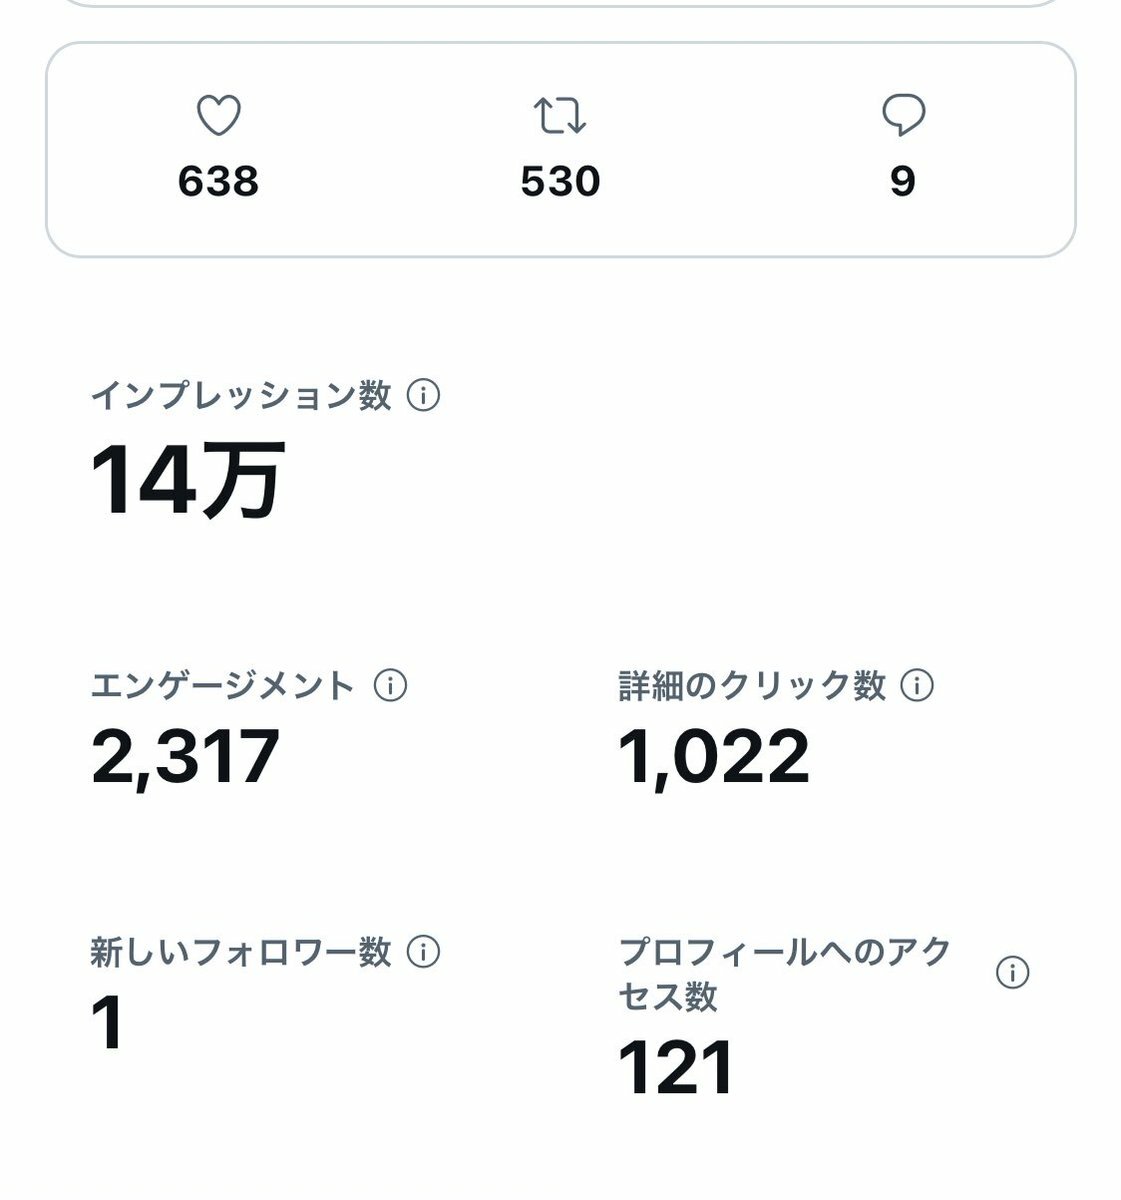Viewport: 1121px width, 1200px height.
Task: Open info for インプレッション数
Action: point(424,396)
